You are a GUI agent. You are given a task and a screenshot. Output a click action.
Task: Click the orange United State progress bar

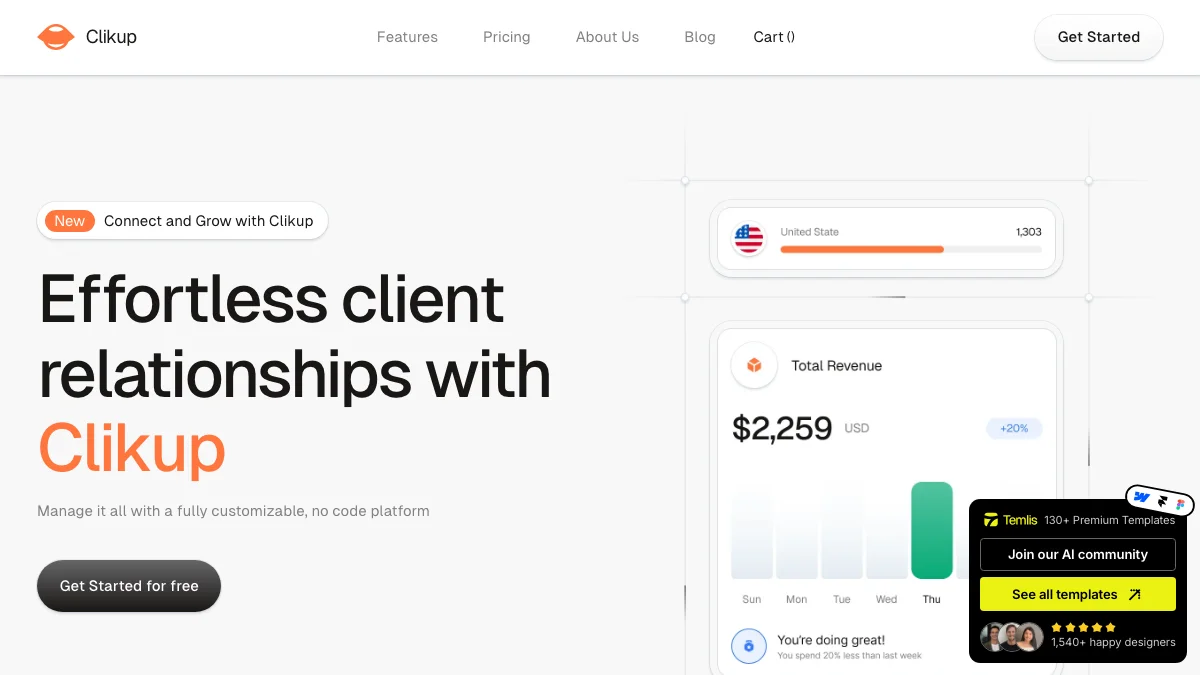coord(862,249)
